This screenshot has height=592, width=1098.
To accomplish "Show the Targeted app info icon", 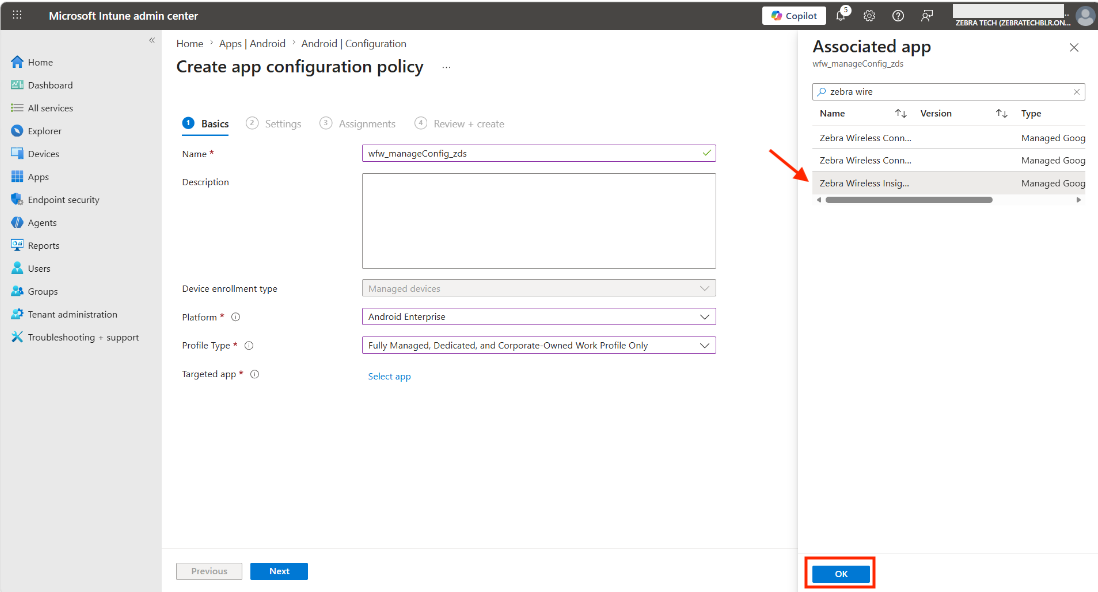I will (x=255, y=374).
